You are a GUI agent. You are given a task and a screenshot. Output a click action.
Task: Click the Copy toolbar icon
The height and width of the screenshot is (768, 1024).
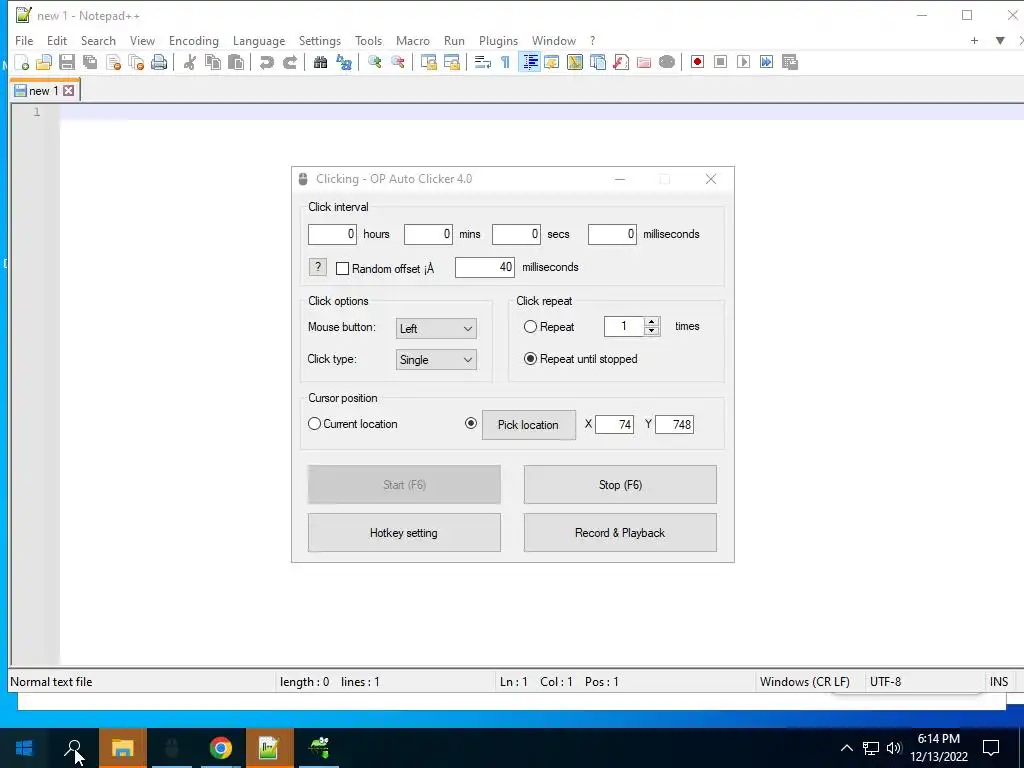[x=213, y=62]
